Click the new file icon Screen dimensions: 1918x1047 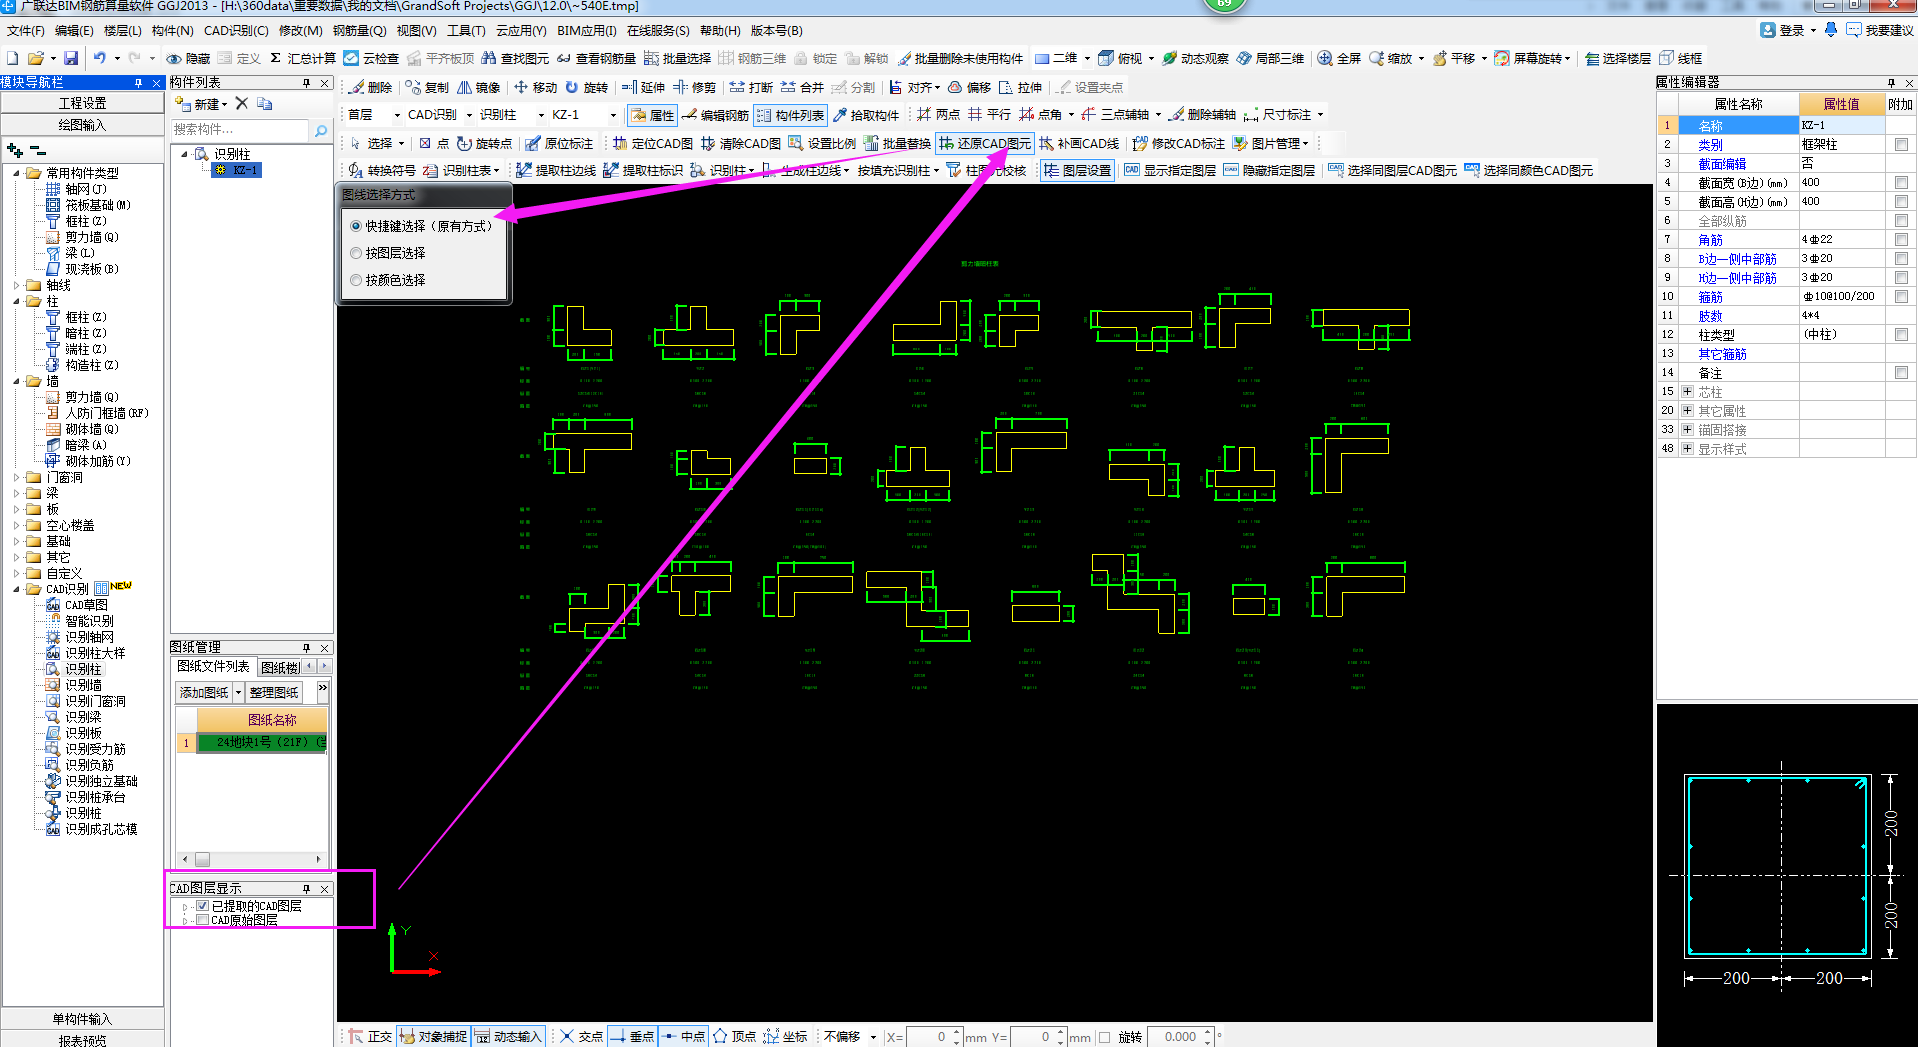coord(13,58)
